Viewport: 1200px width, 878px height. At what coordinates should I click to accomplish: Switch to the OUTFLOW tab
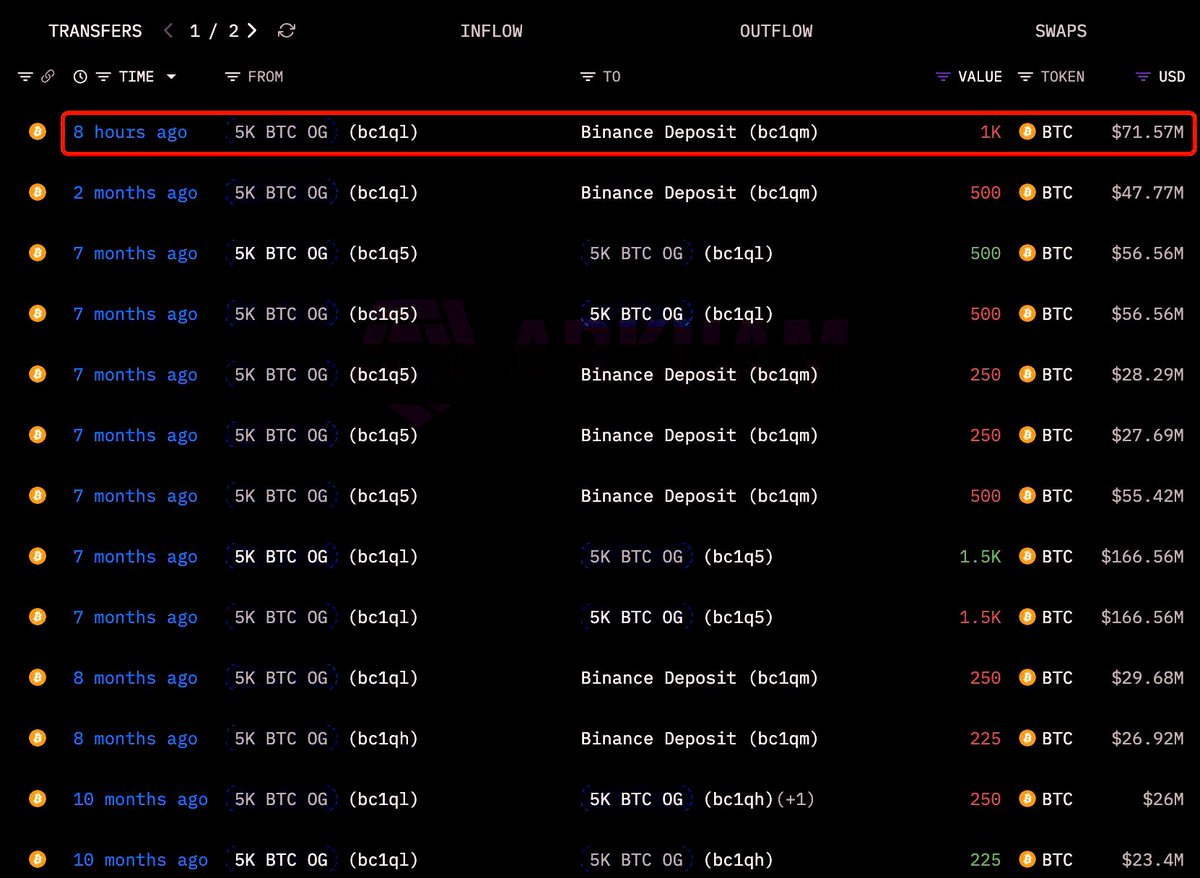tap(776, 31)
